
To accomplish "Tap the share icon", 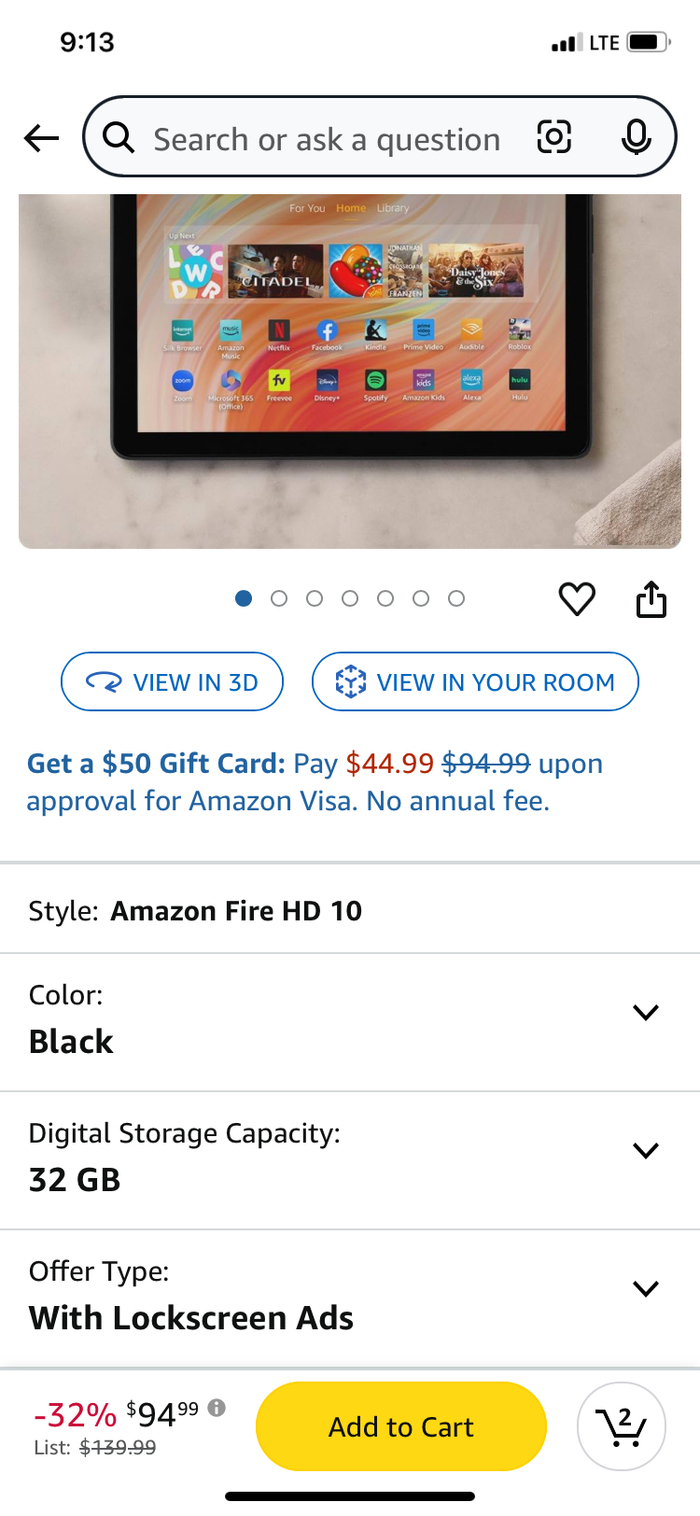I will point(651,599).
